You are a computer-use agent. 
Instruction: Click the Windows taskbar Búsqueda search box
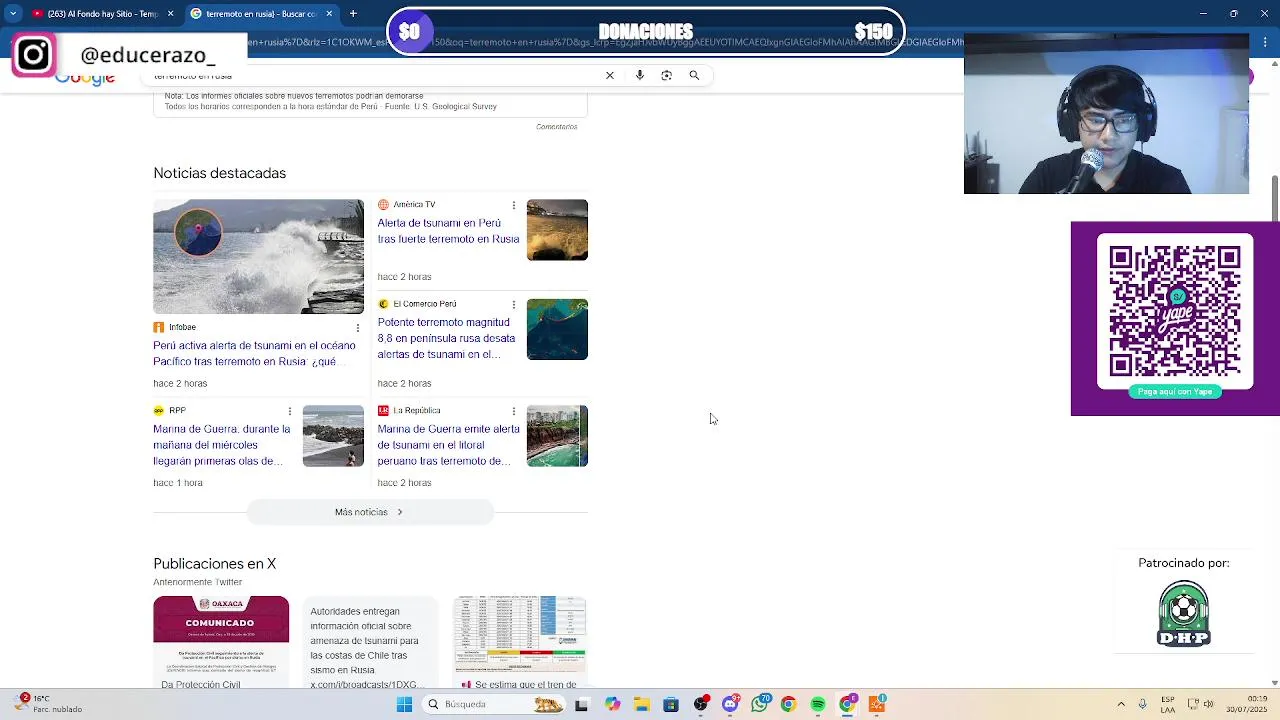pos(494,704)
